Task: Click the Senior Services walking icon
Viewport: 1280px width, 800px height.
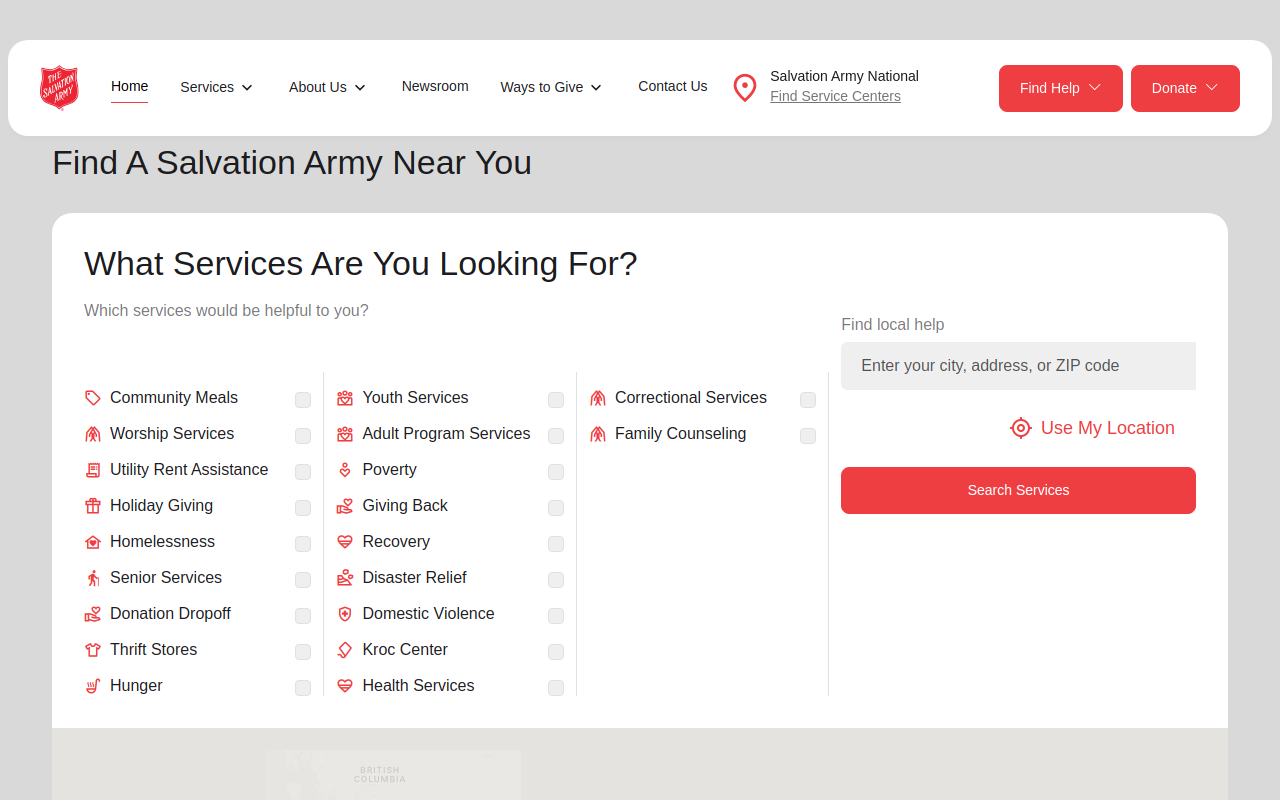Action: (93, 578)
